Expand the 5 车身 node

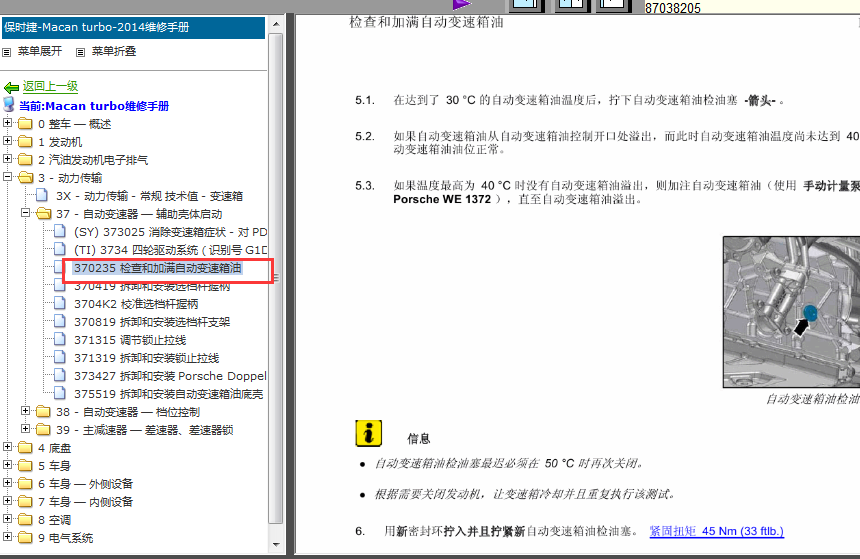7,465
